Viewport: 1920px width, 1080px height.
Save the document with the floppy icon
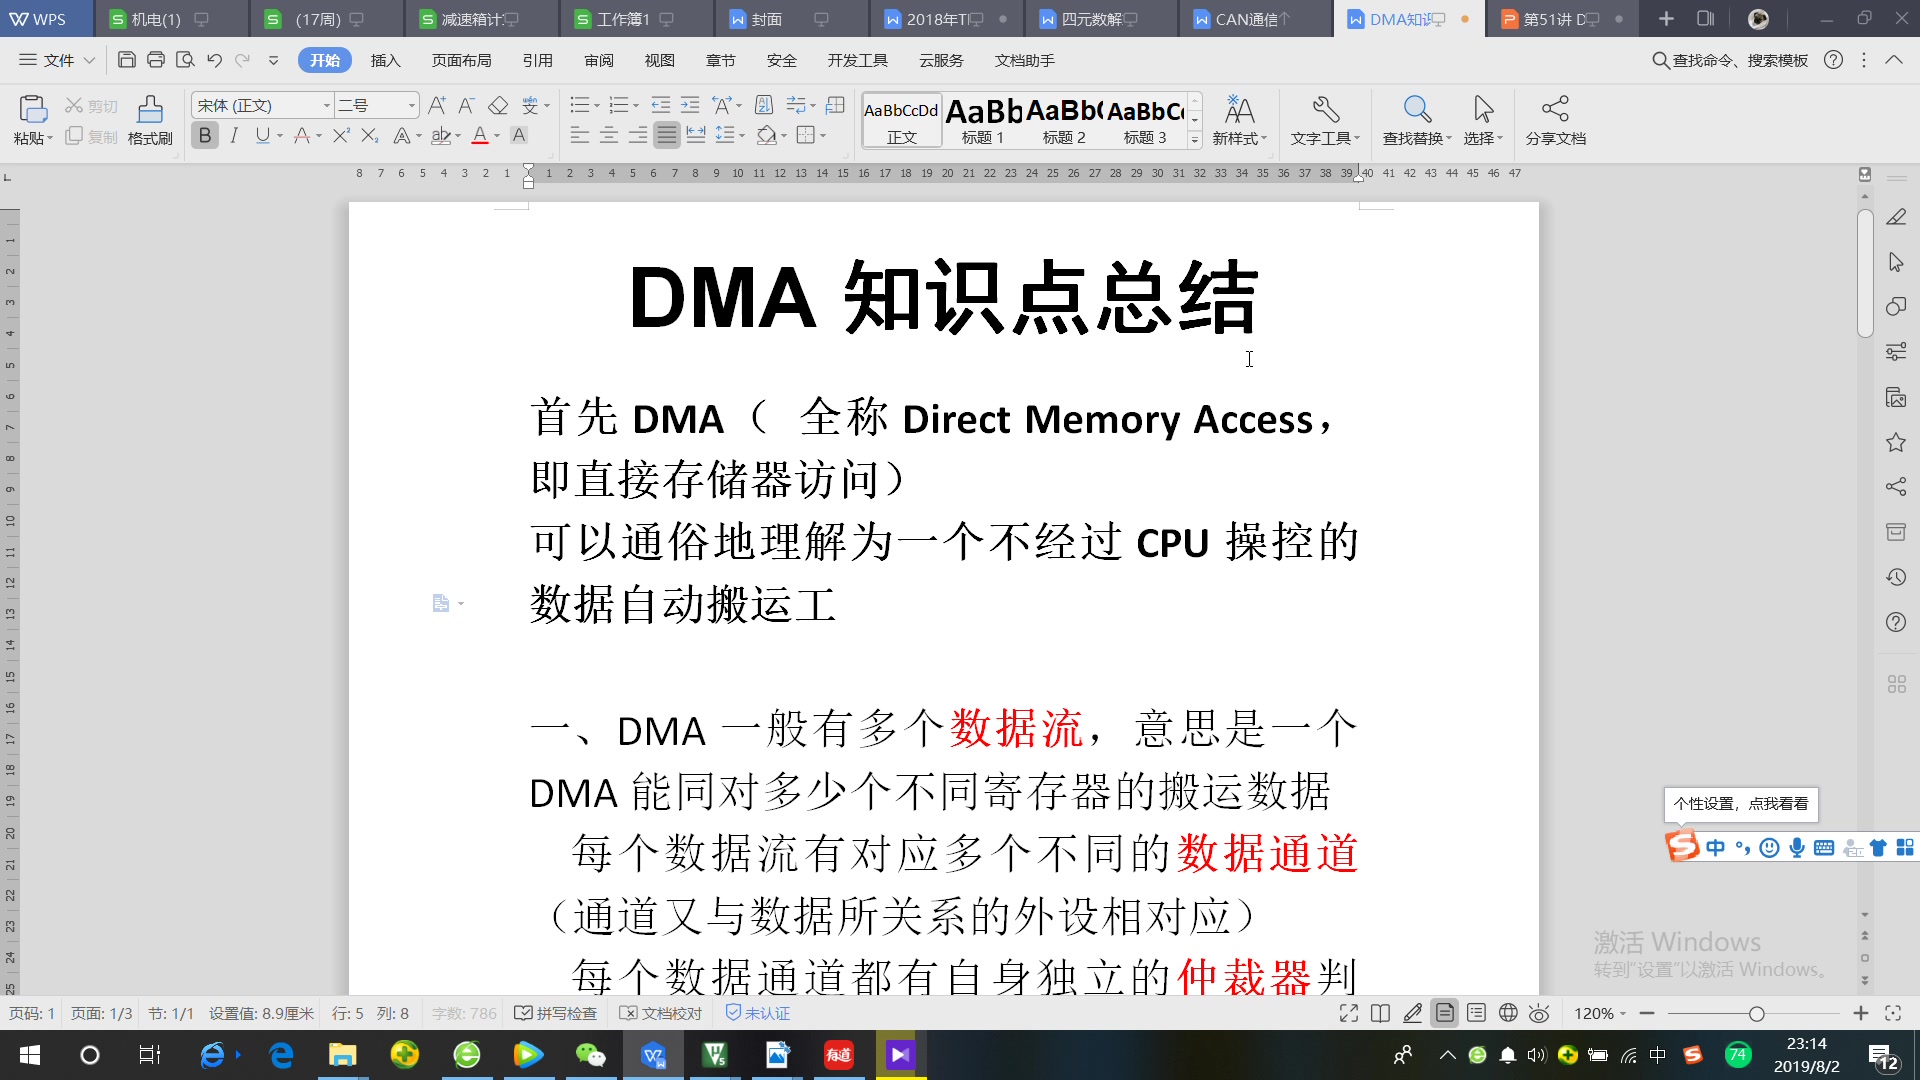coord(127,60)
